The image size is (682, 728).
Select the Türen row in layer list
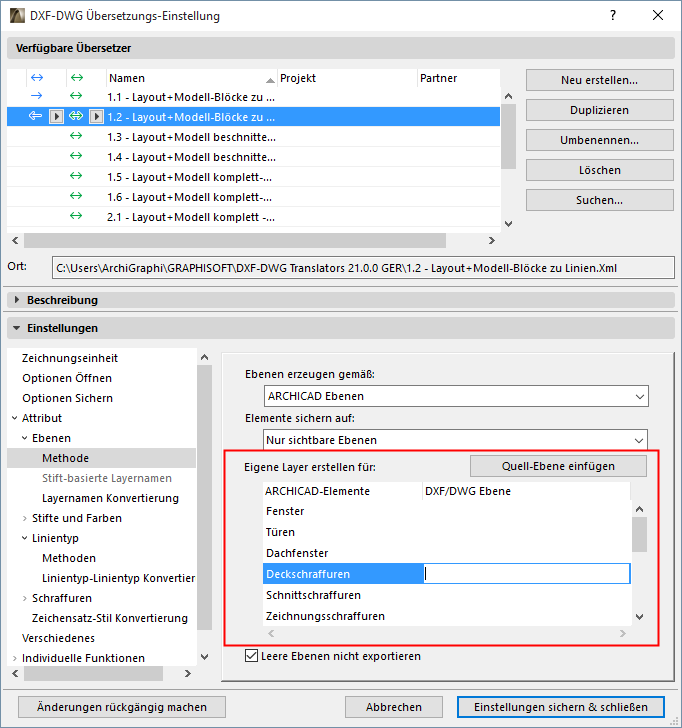coord(447,532)
